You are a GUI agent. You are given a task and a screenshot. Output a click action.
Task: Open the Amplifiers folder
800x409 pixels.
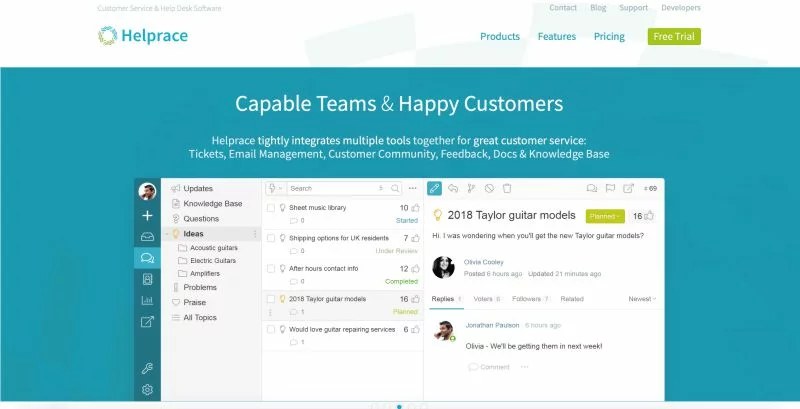click(205, 273)
